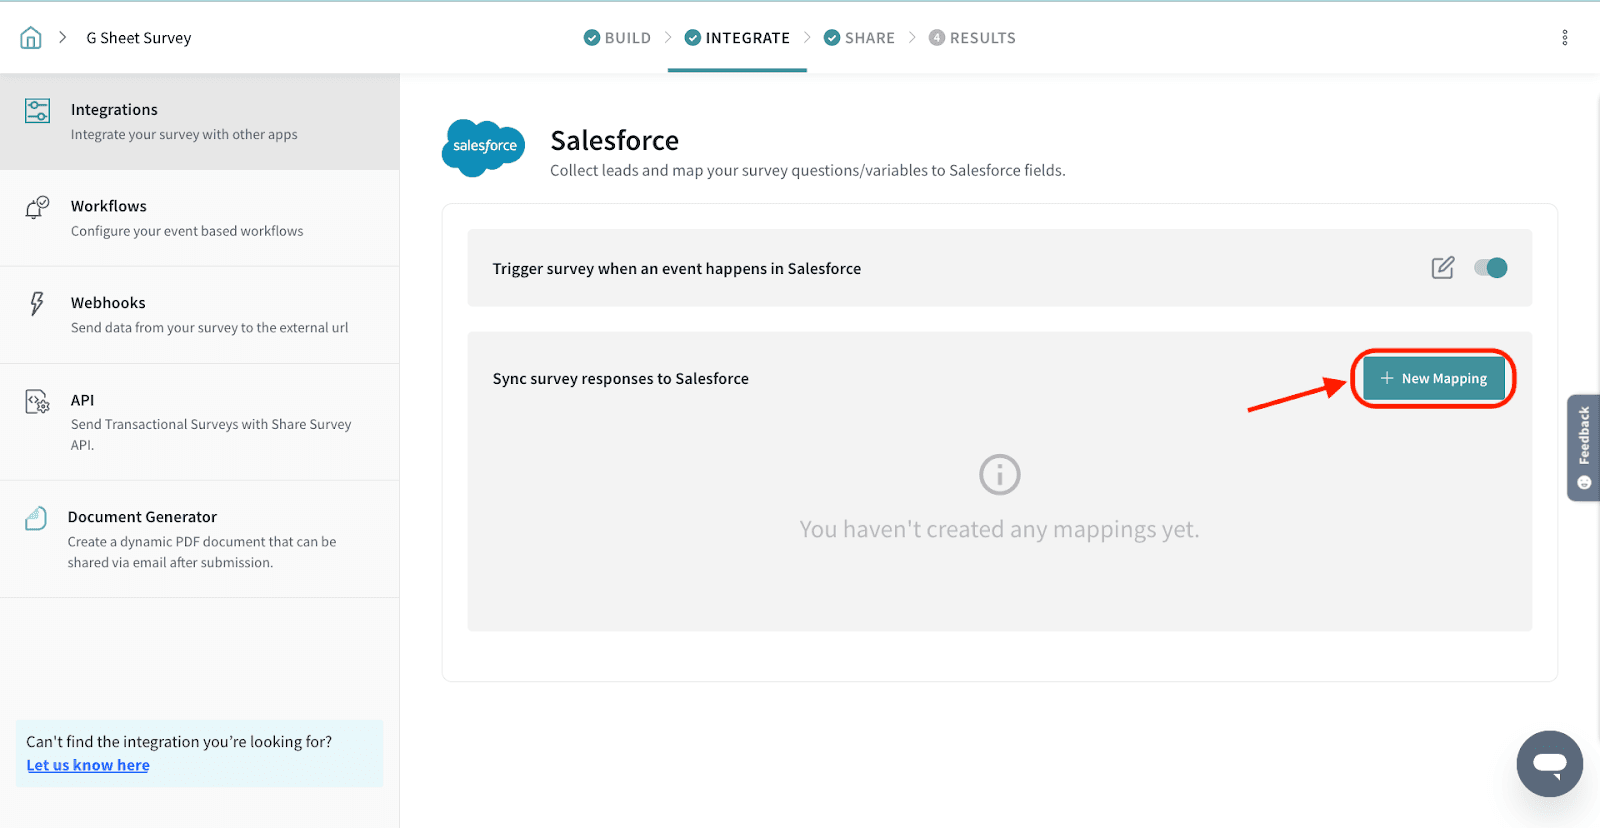Viewport: 1600px width, 828px height.
Task: Click the Document Generator icon
Action: (x=36, y=518)
